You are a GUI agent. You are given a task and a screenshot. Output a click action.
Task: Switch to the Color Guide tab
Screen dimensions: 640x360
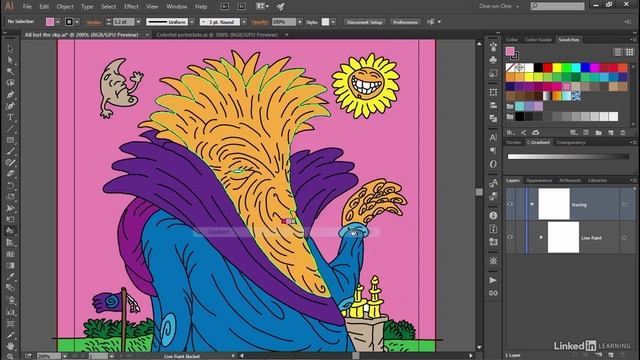[538, 40]
